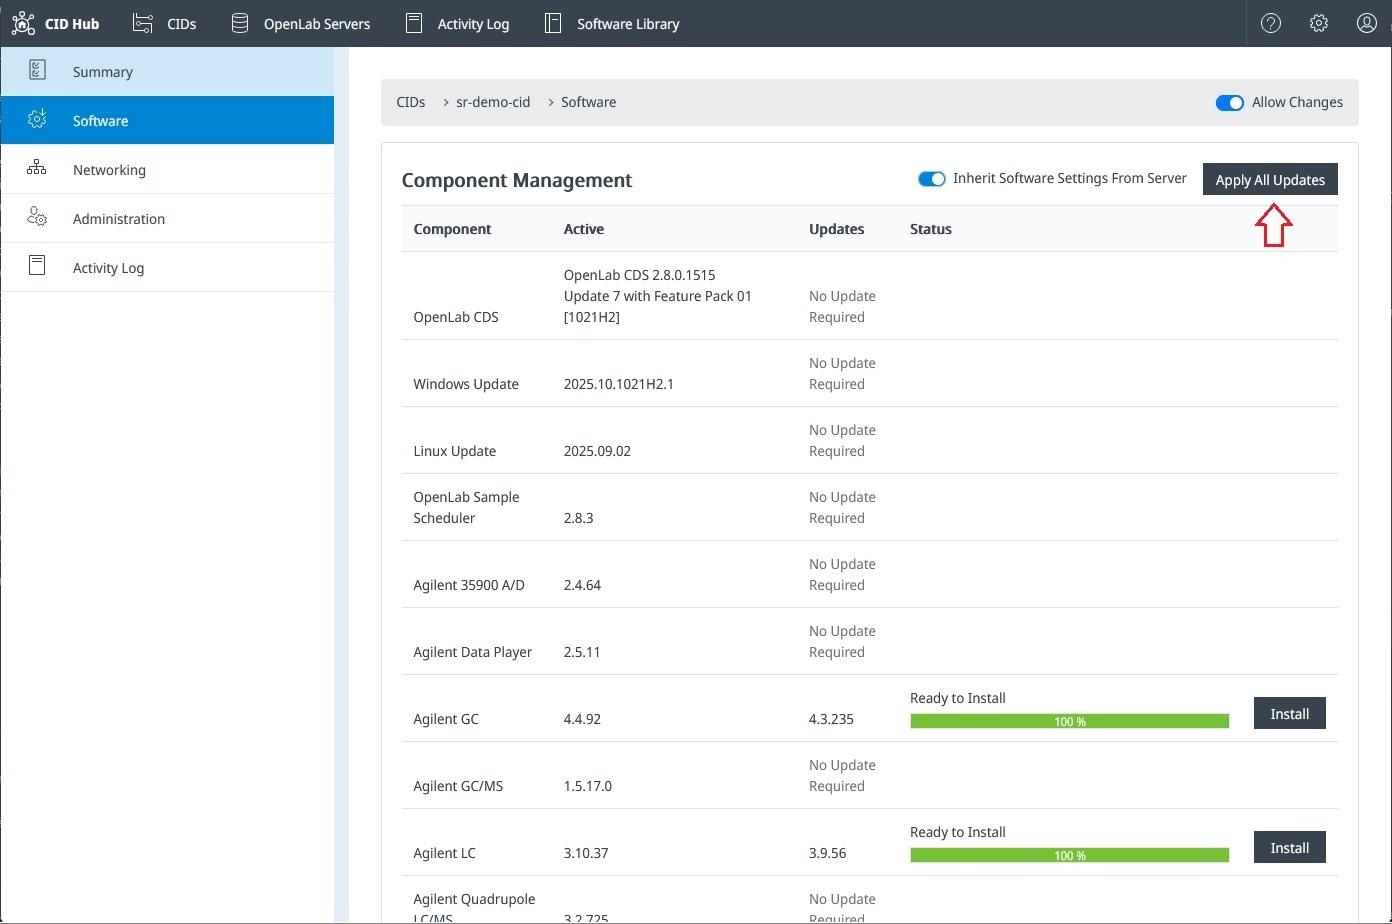
Task: Click the Linux Update component name
Action: pos(455,451)
